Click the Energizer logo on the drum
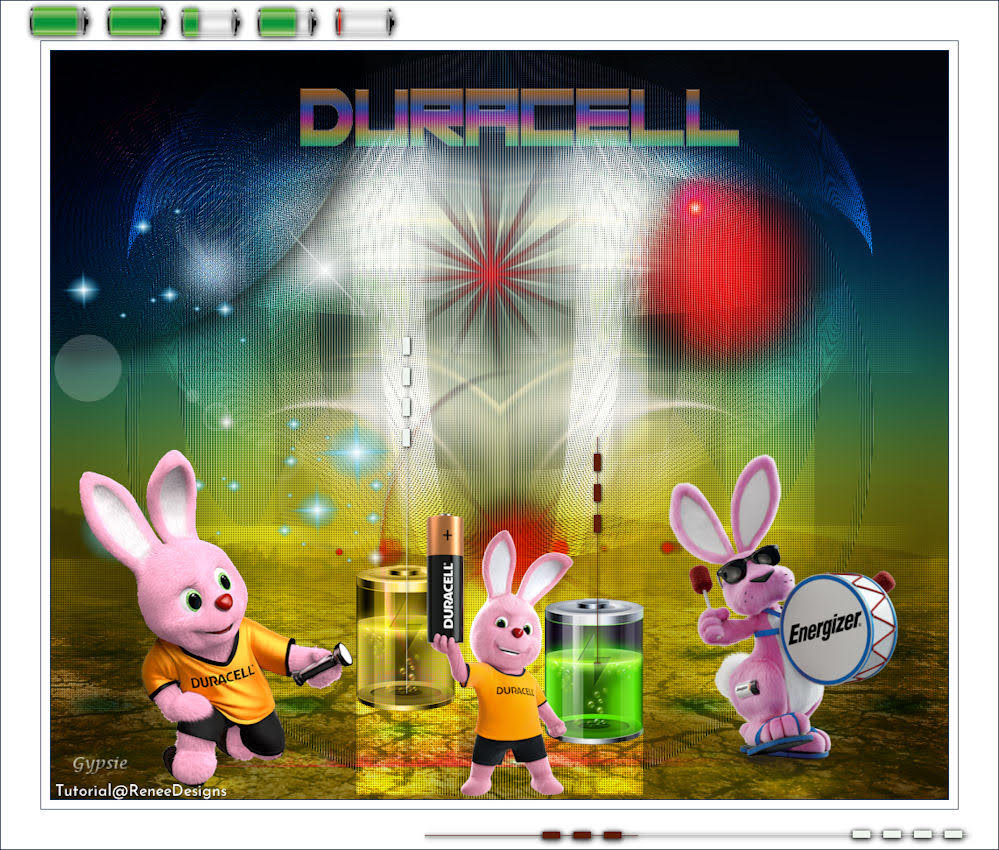Screen dimensions: 999x850 click(825, 628)
